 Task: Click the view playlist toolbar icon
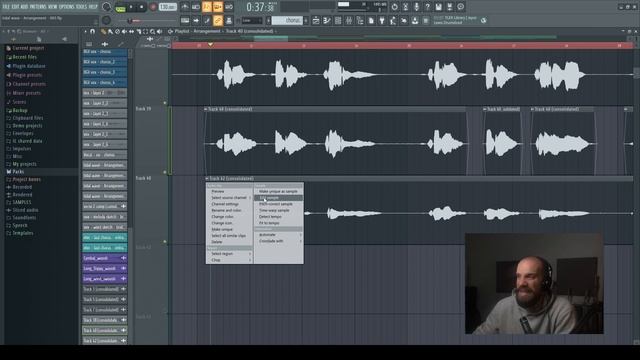316,20
